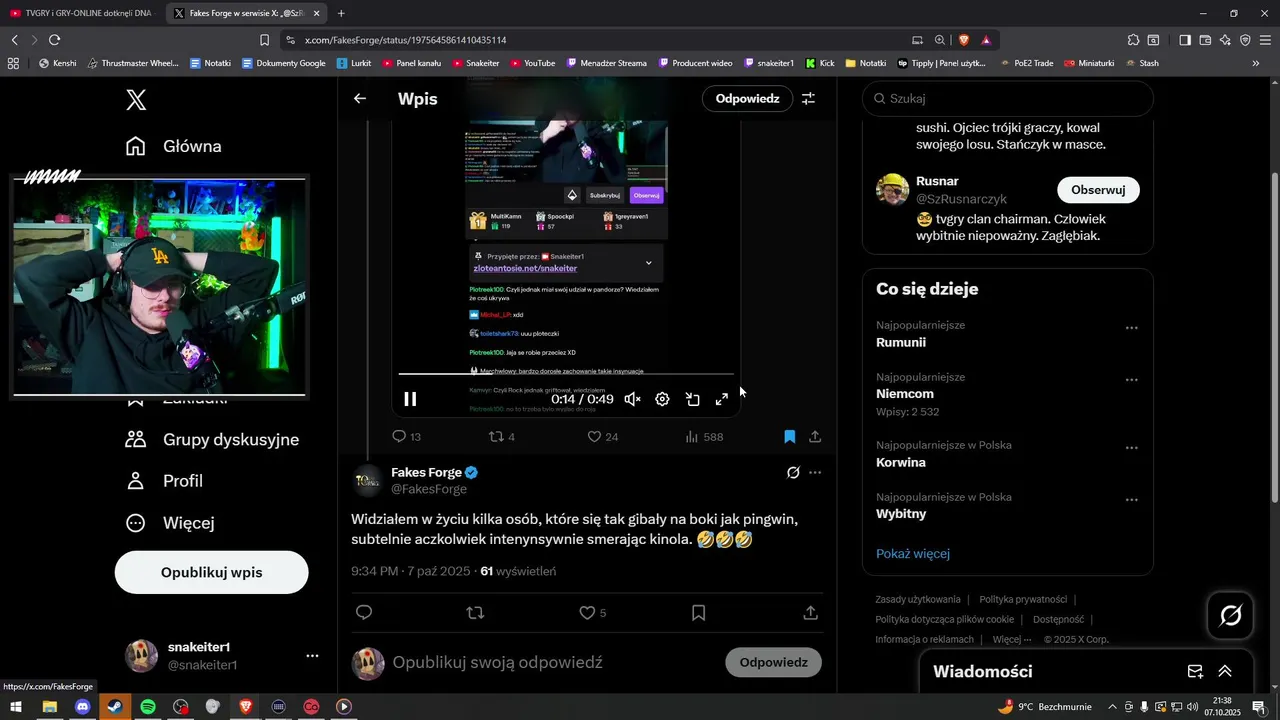Click the 61 wyświetleń view count
This screenshot has height=720, width=1280.
tap(518, 571)
